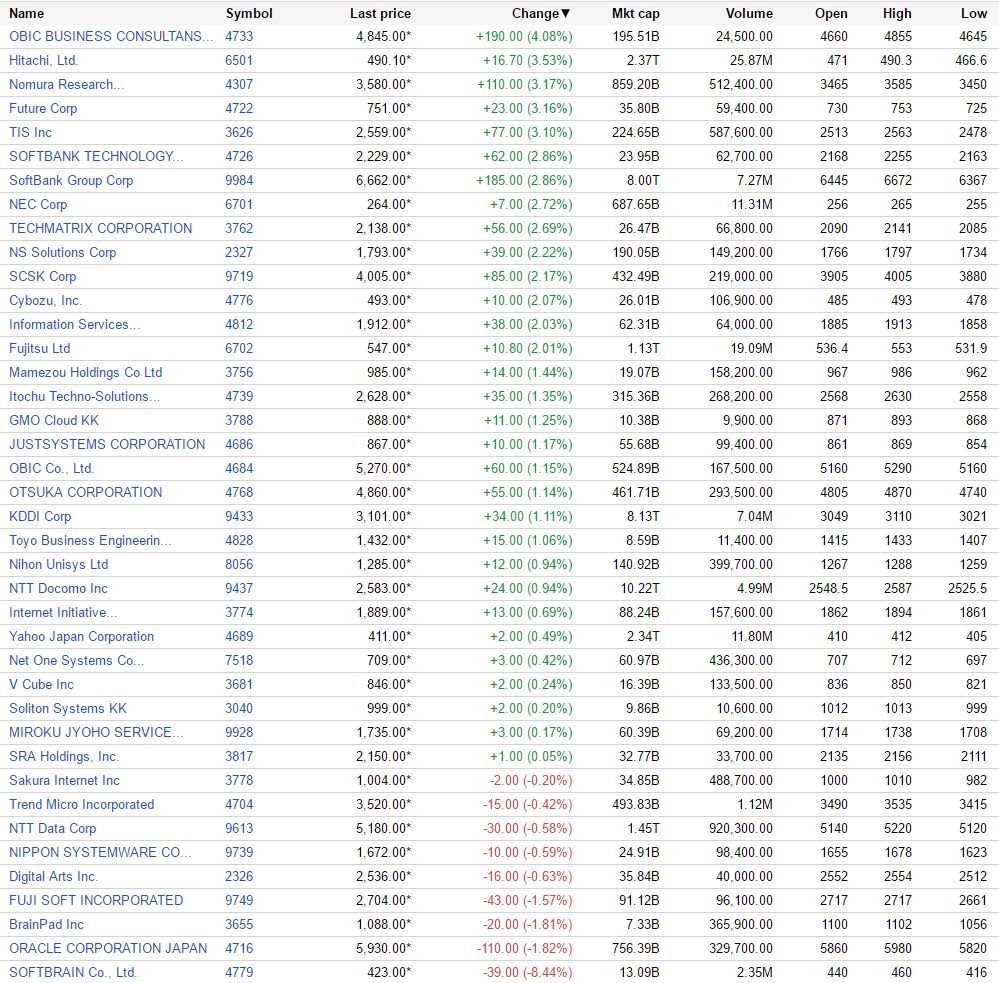999x983 pixels.
Task: Open Net One Systems Co link
Action: [76, 661]
